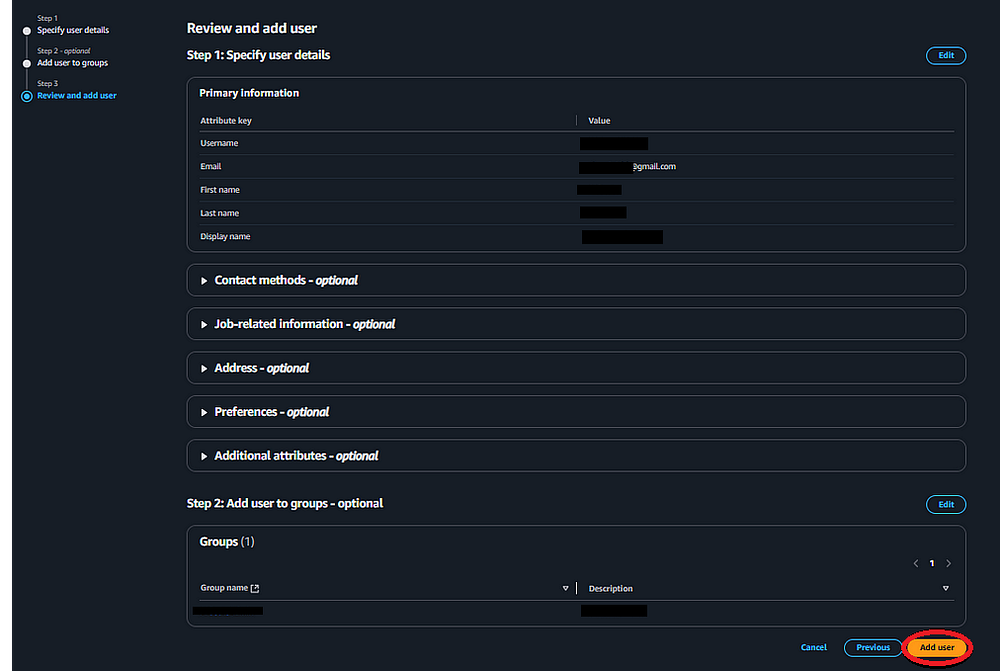Click the Step 2 circle indicator

[27, 63]
